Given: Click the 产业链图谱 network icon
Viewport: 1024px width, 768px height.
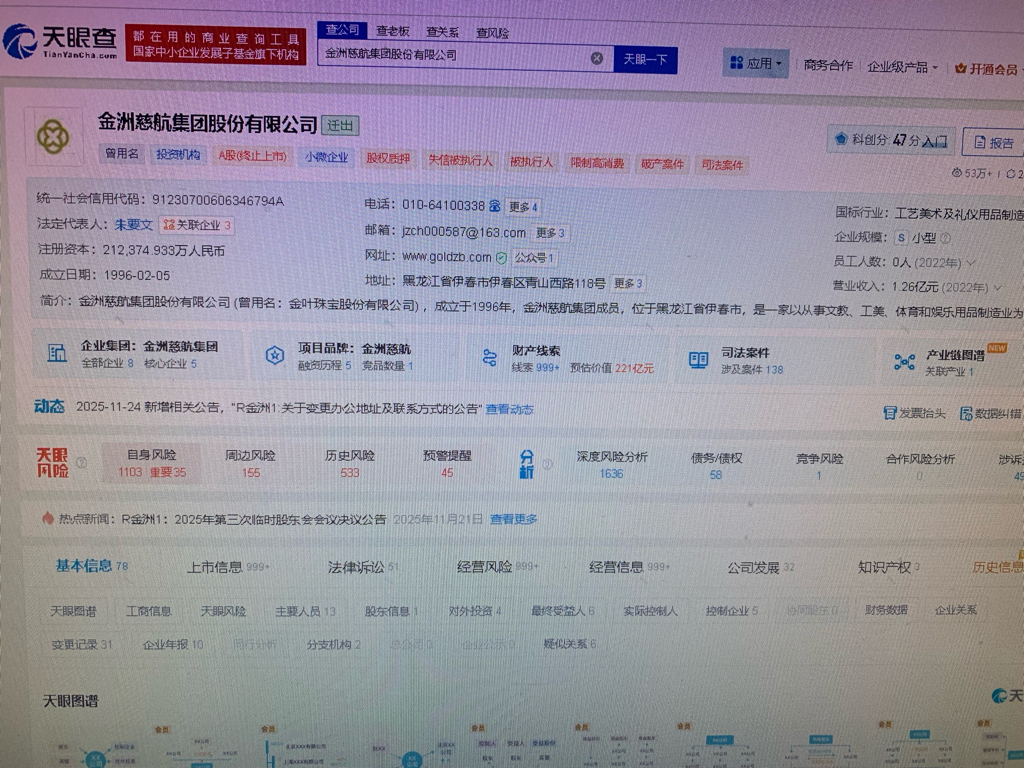Looking at the screenshot, I should pyautogui.click(x=904, y=362).
